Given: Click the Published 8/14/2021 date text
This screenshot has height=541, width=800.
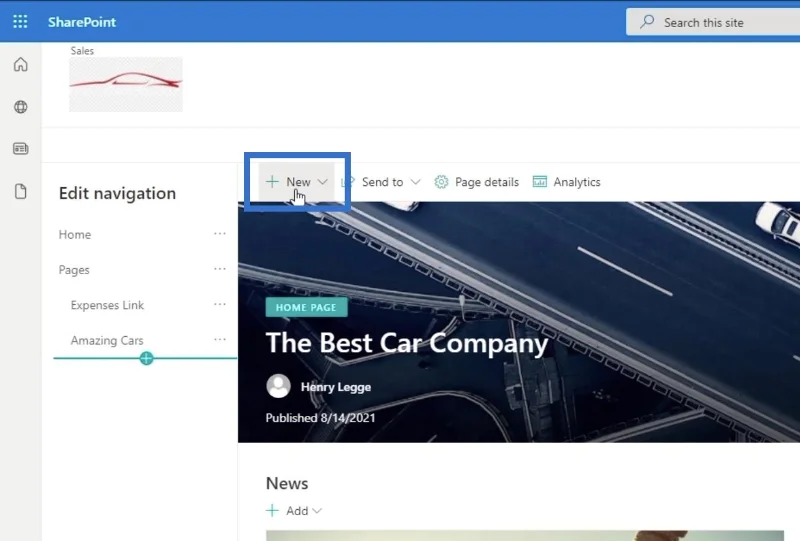Looking at the screenshot, I should tap(320, 417).
